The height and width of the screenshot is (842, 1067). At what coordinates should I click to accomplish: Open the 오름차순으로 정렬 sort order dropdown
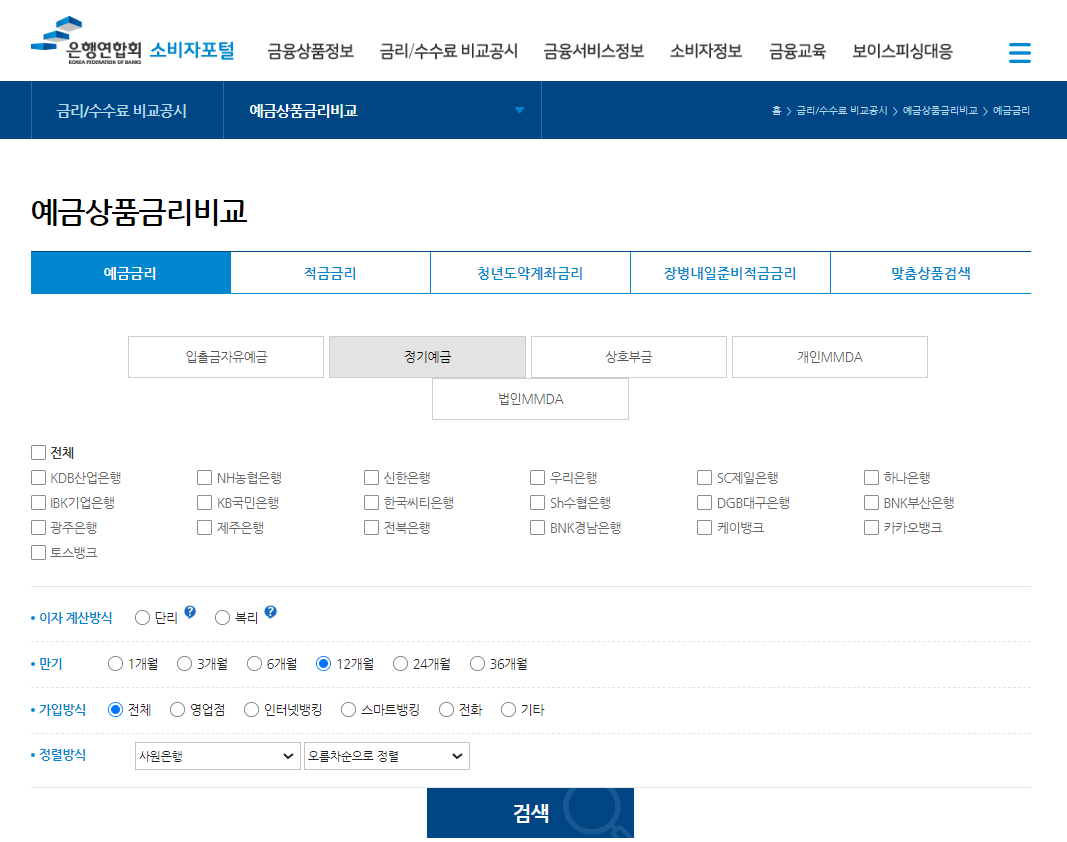[386, 756]
